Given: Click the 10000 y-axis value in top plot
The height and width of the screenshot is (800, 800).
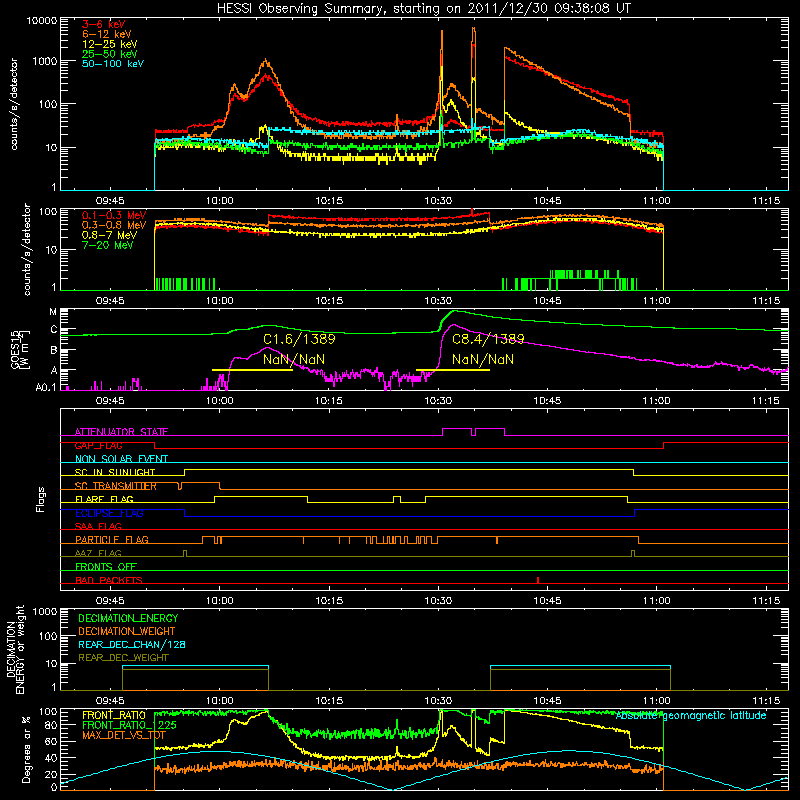Looking at the screenshot, I should click(x=42, y=20).
